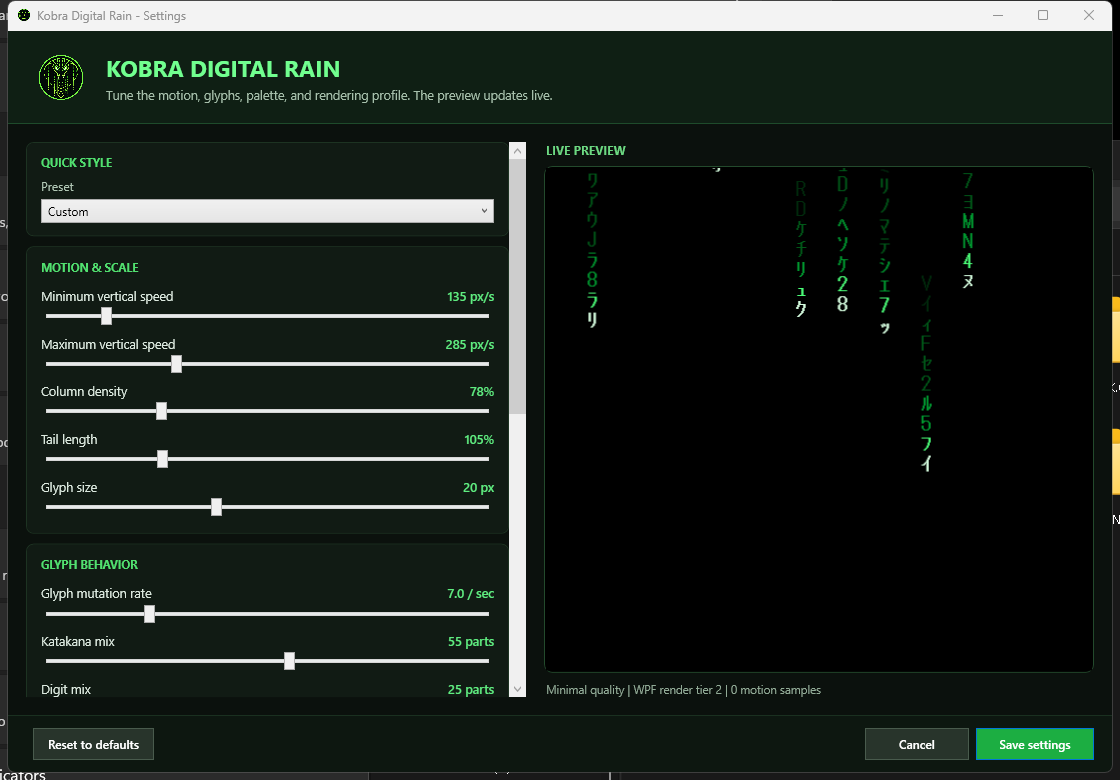This screenshot has width=1120, height=780.
Task: Click the Glyph mutation rate slider thumb
Action: point(149,614)
